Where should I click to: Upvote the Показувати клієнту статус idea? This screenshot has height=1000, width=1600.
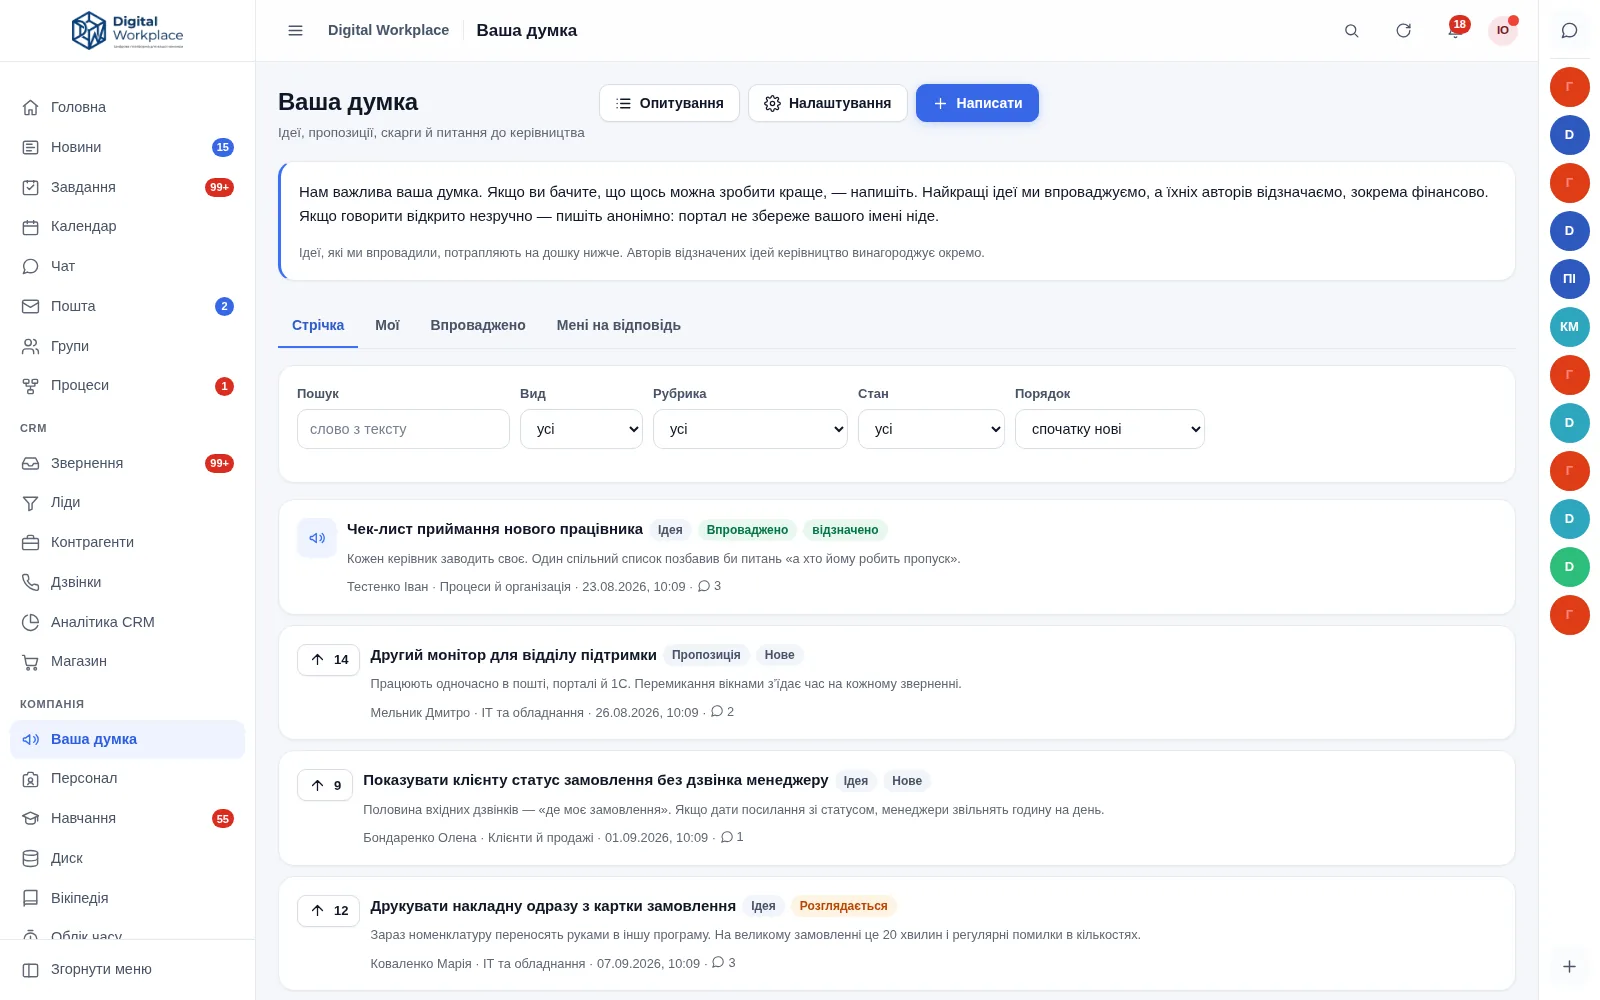(x=325, y=785)
